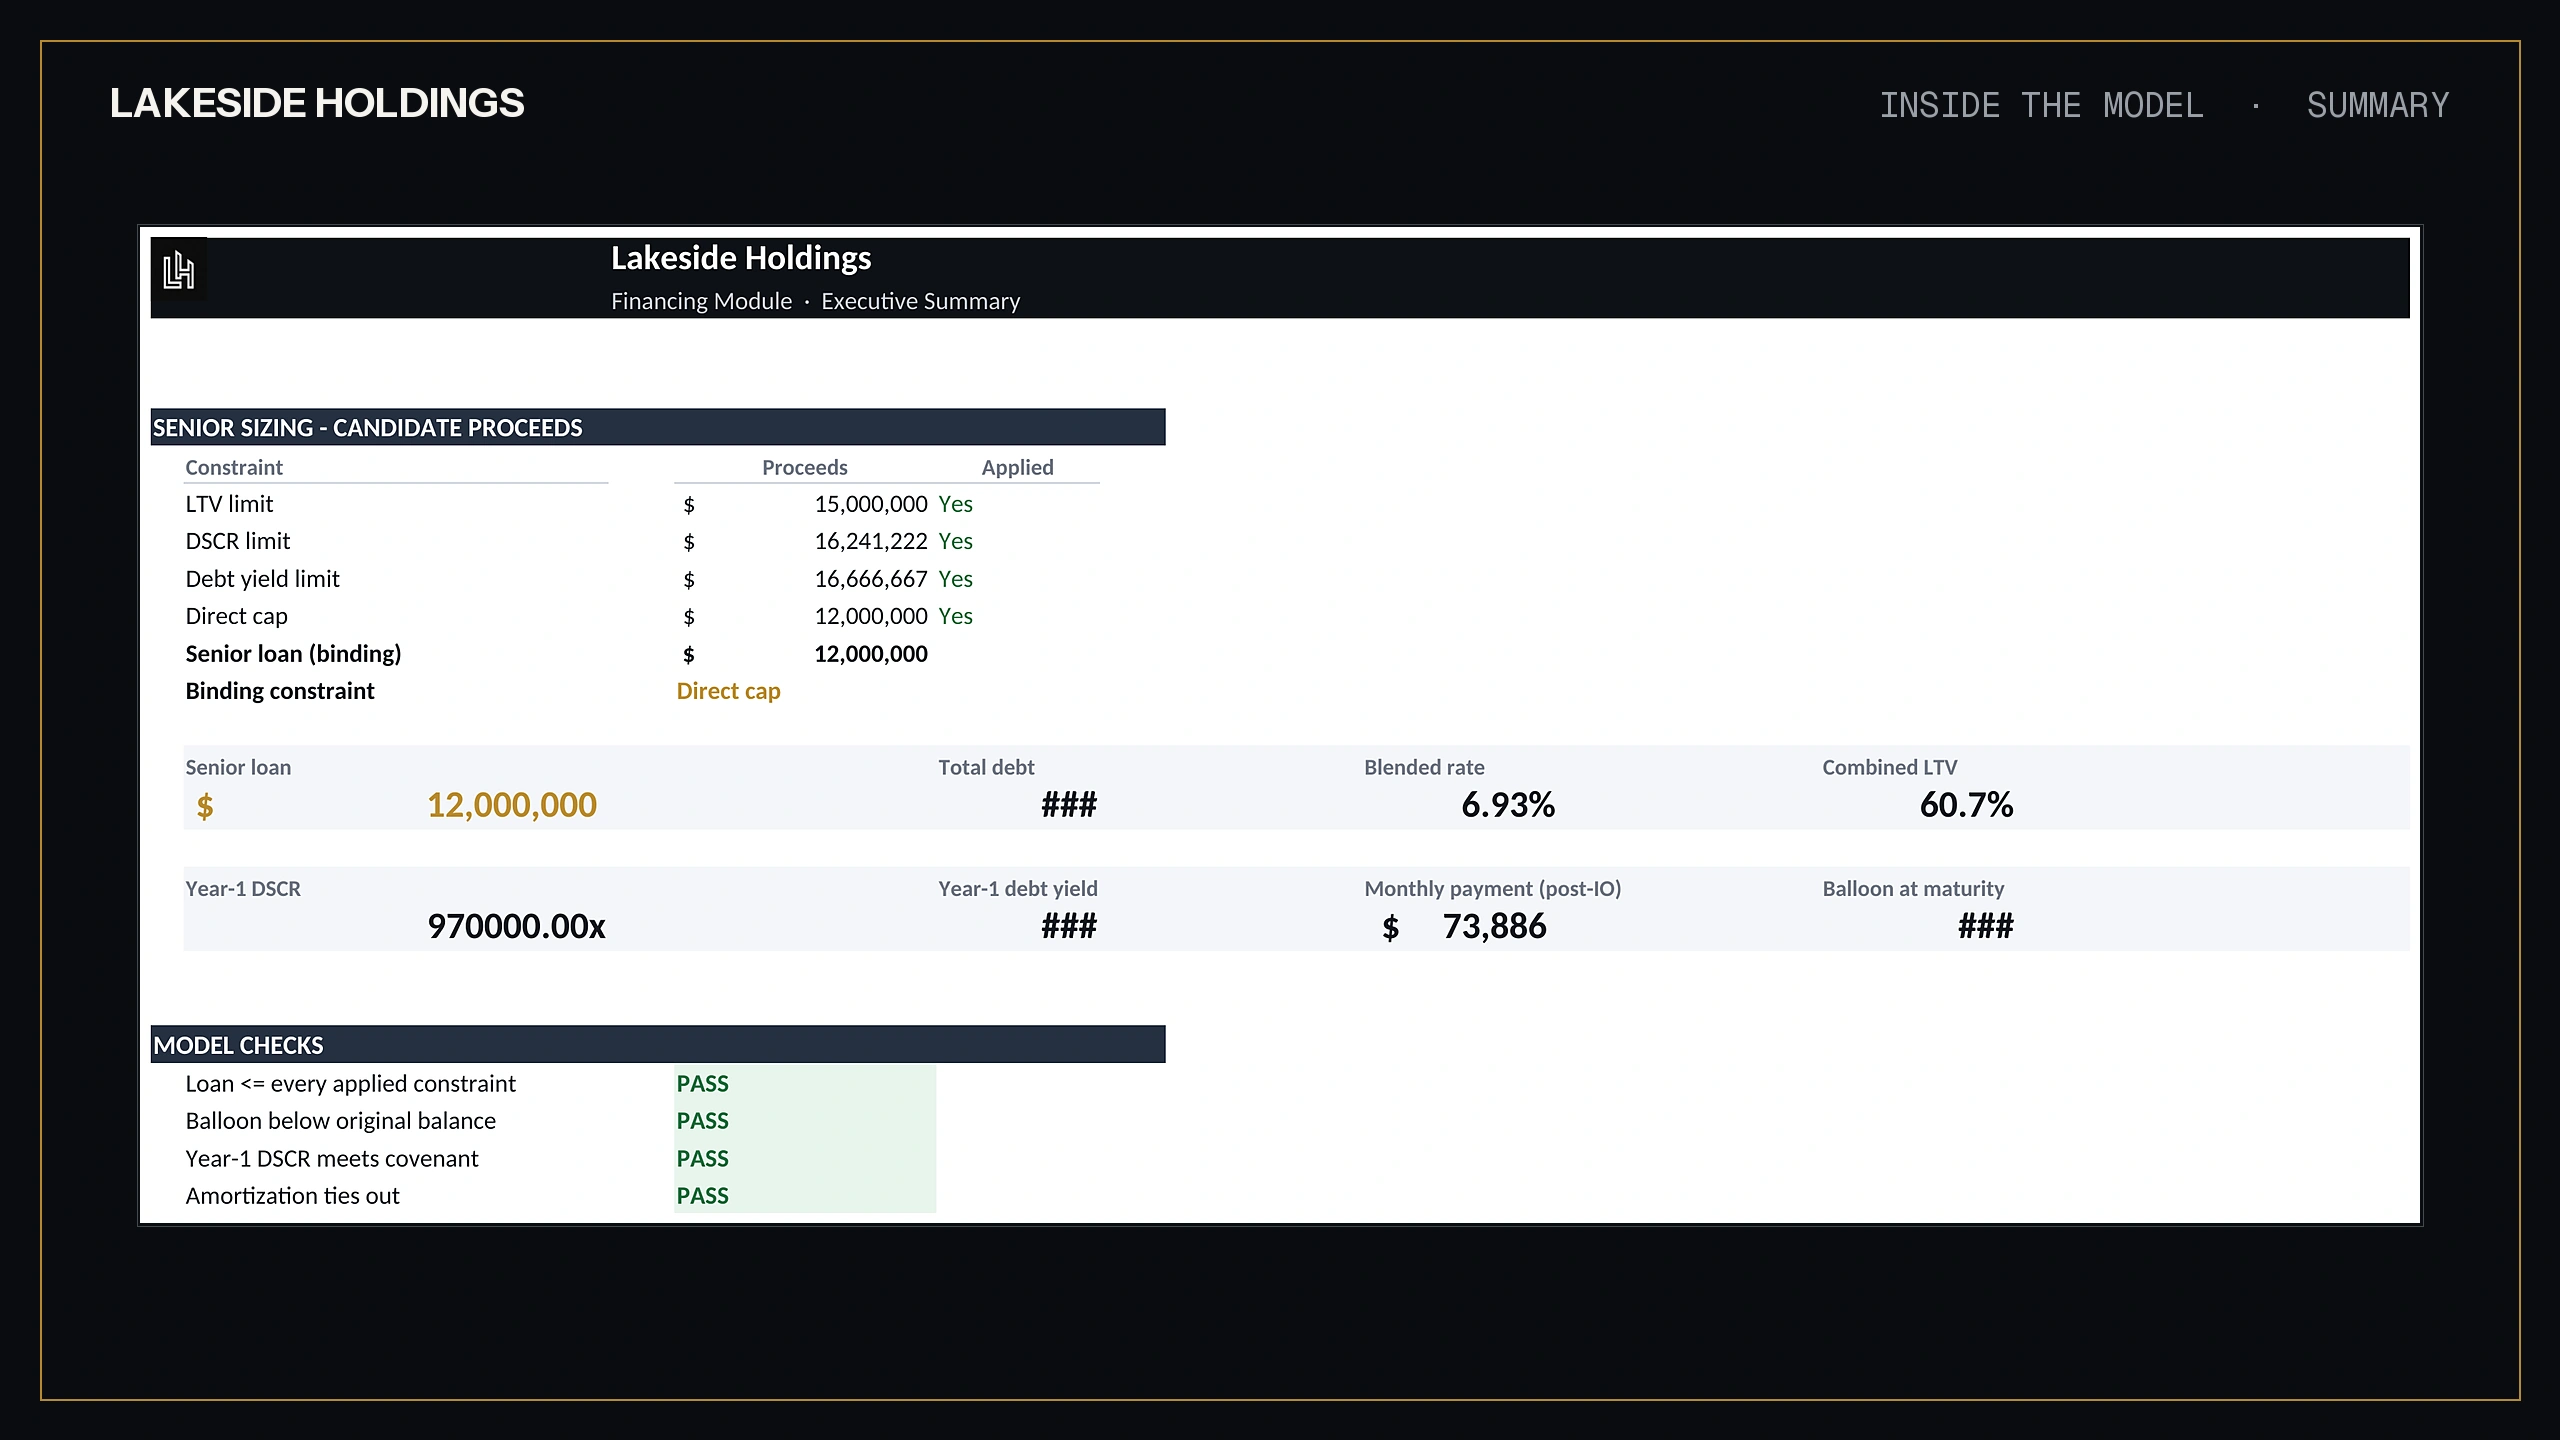Click the Total debt KPI label
2560x1440 pixels.
coord(986,767)
